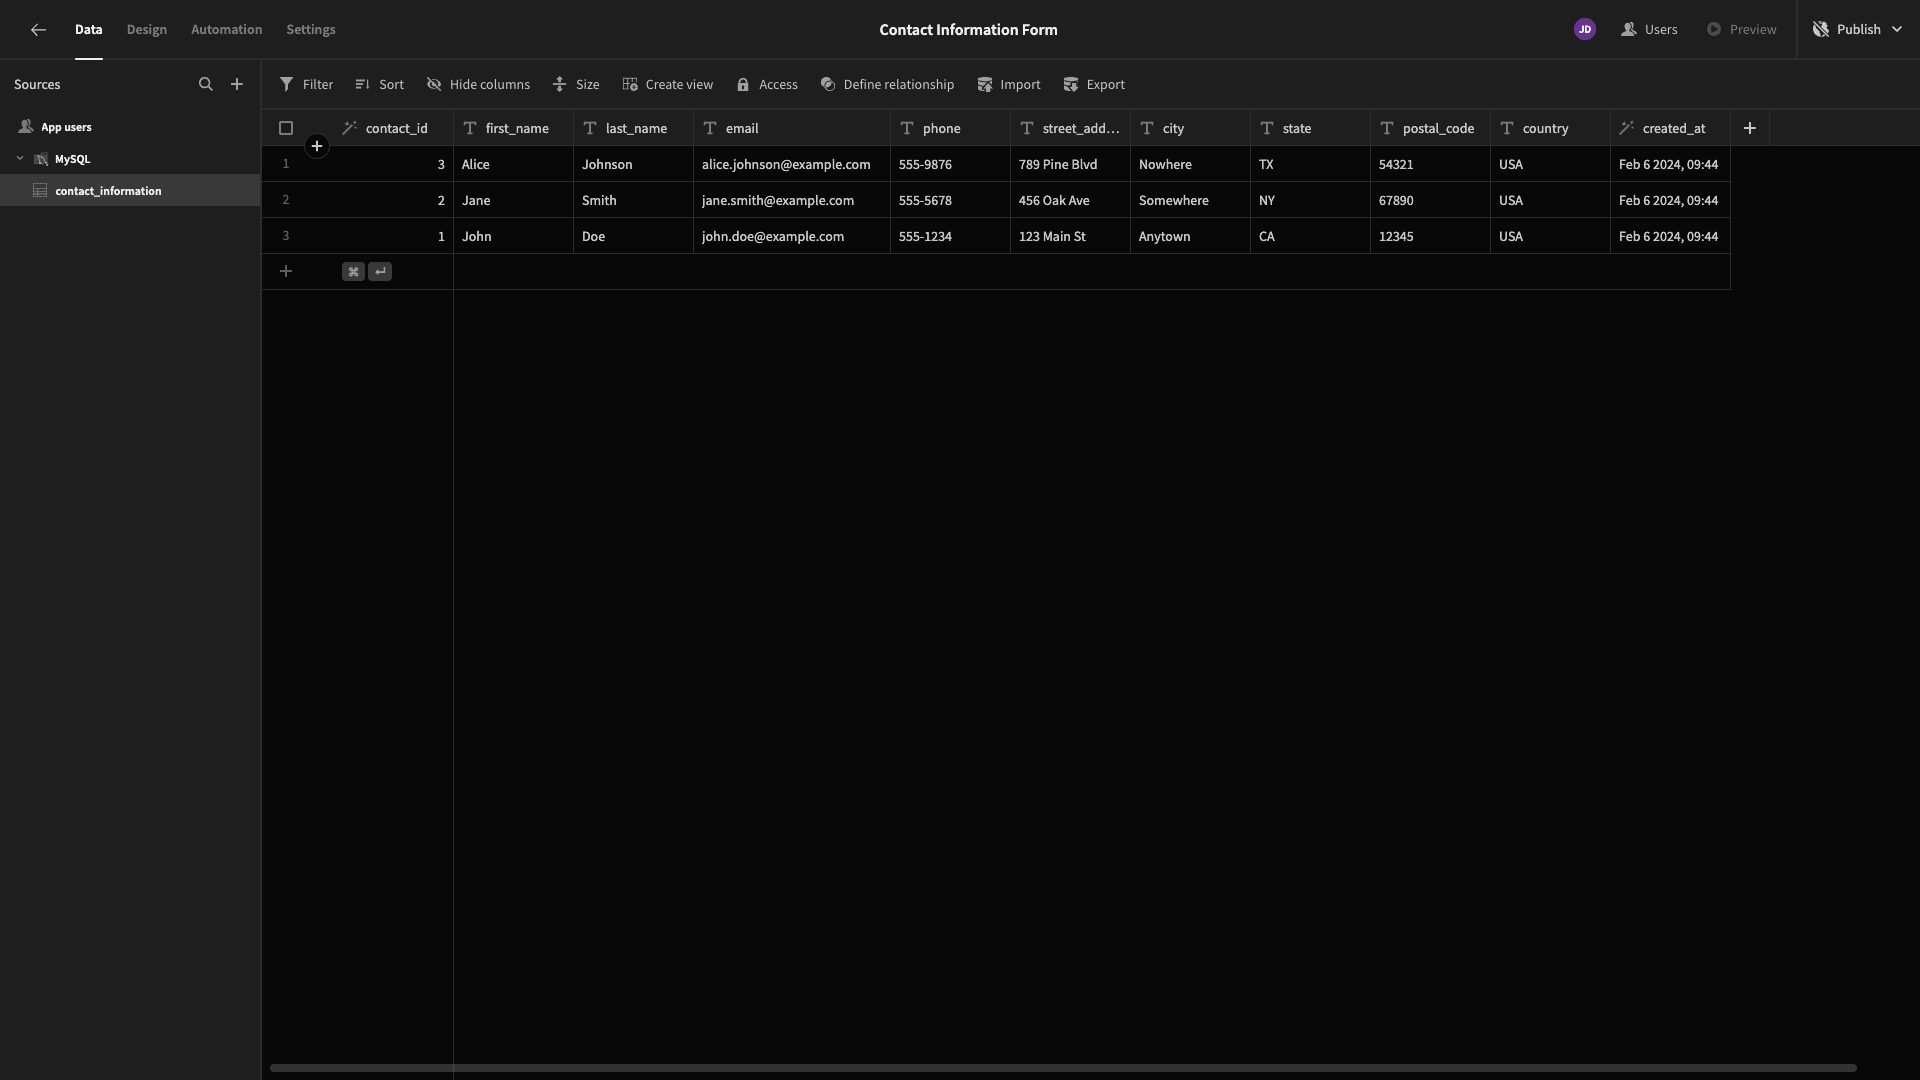The width and height of the screenshot is (1920, 1080).
Task: Add a new column
Action: click(x=1750, y=128)
